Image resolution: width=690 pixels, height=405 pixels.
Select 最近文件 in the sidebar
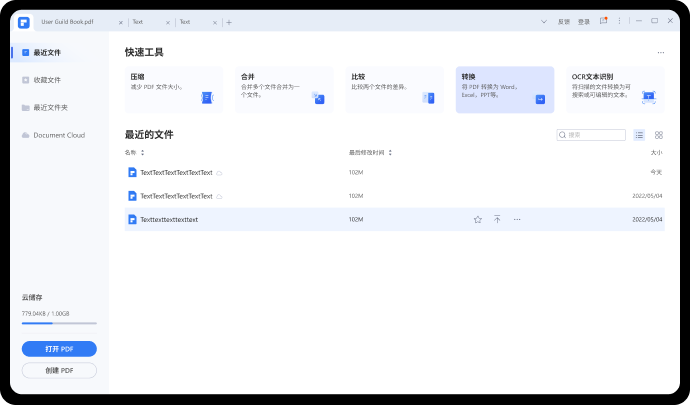tap(47, 52)
